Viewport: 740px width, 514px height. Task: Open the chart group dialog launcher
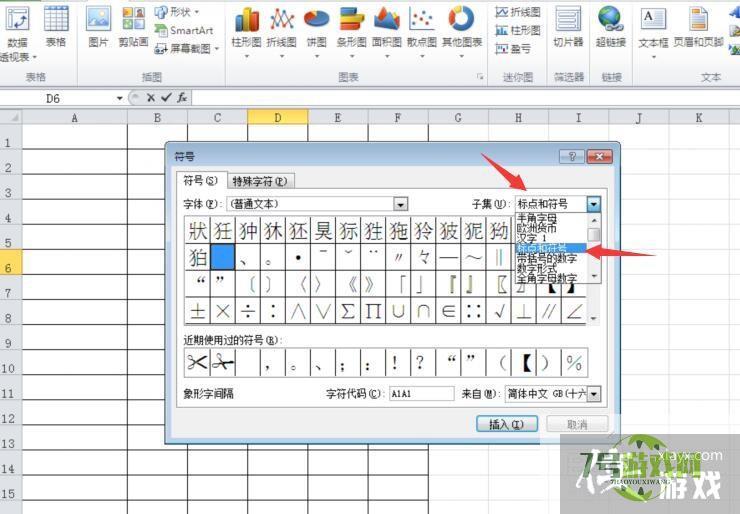coord(480,76)
